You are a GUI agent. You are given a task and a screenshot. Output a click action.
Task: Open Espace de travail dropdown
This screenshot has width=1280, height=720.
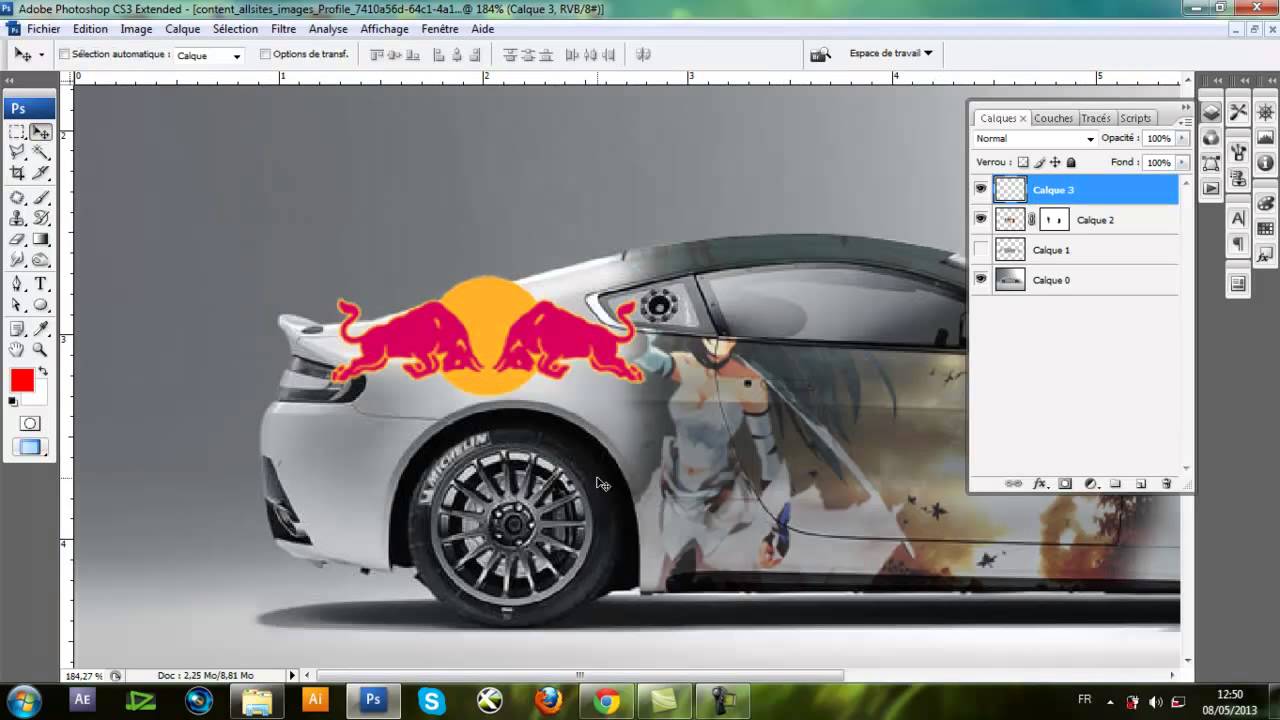click(890, 53)
